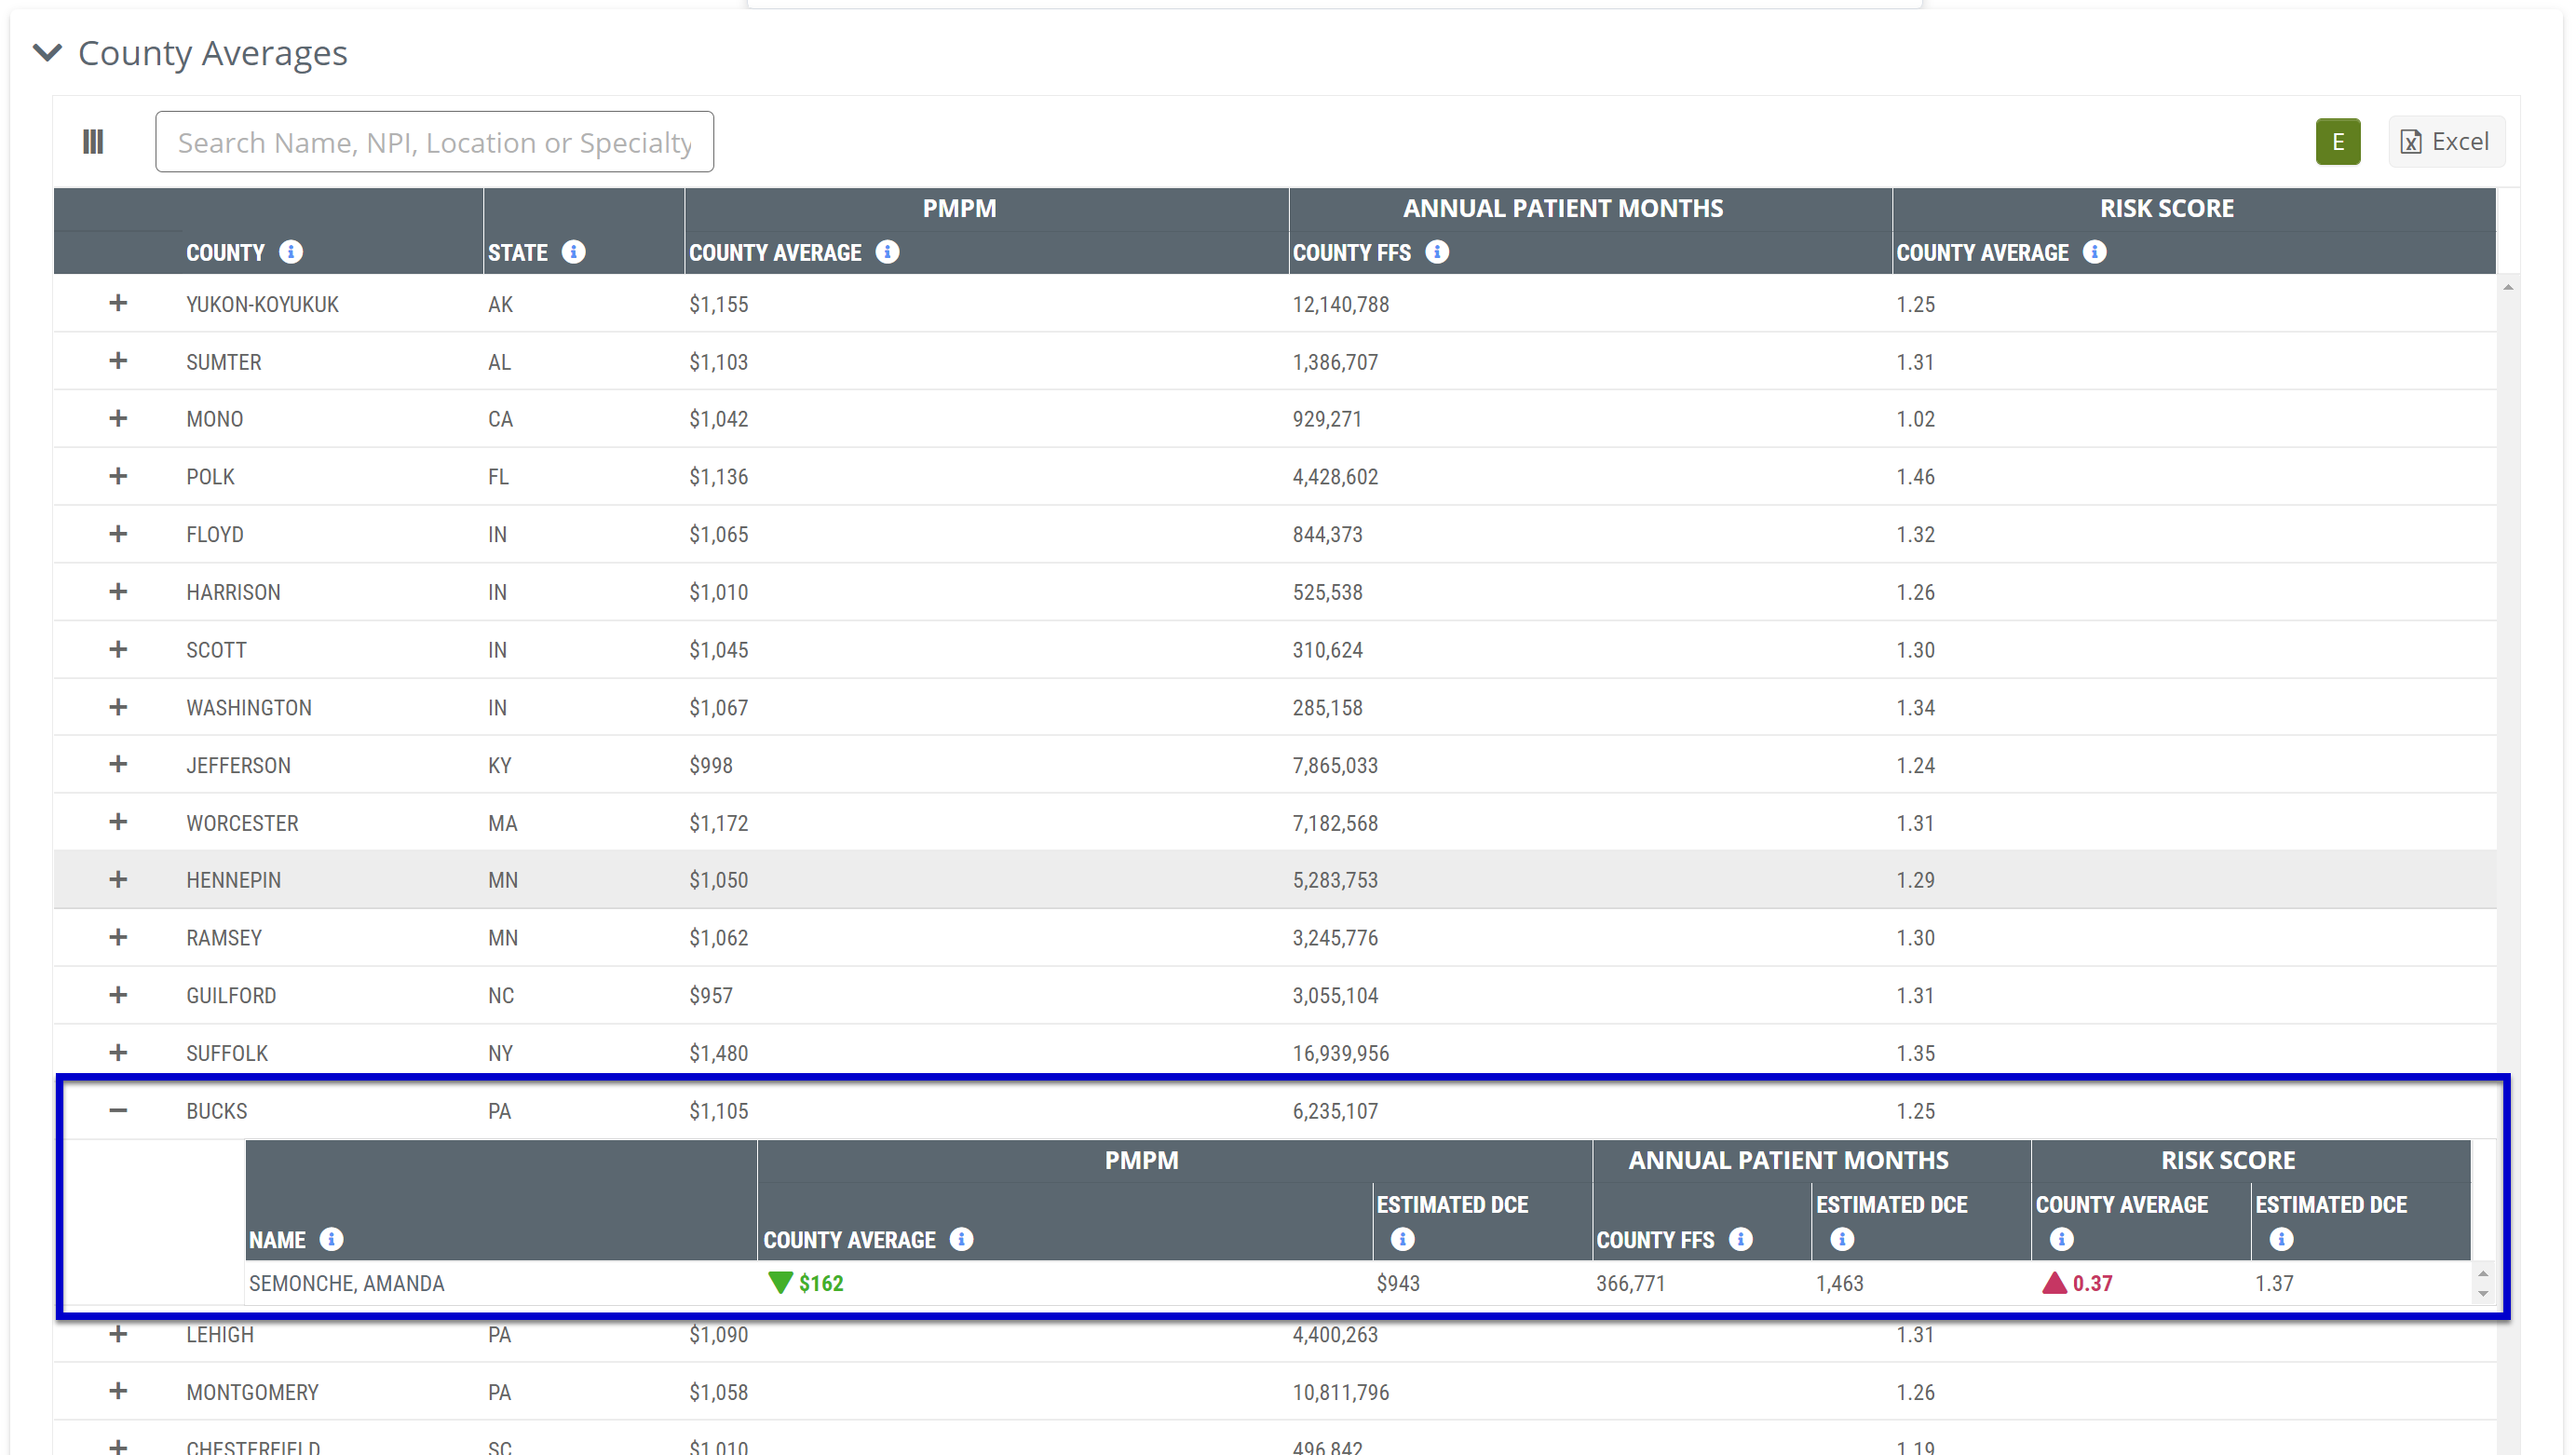Show info for the STATE column header
This screenshot has height=1455, width=2576.
pyautogui.click(x=573, y=252)
